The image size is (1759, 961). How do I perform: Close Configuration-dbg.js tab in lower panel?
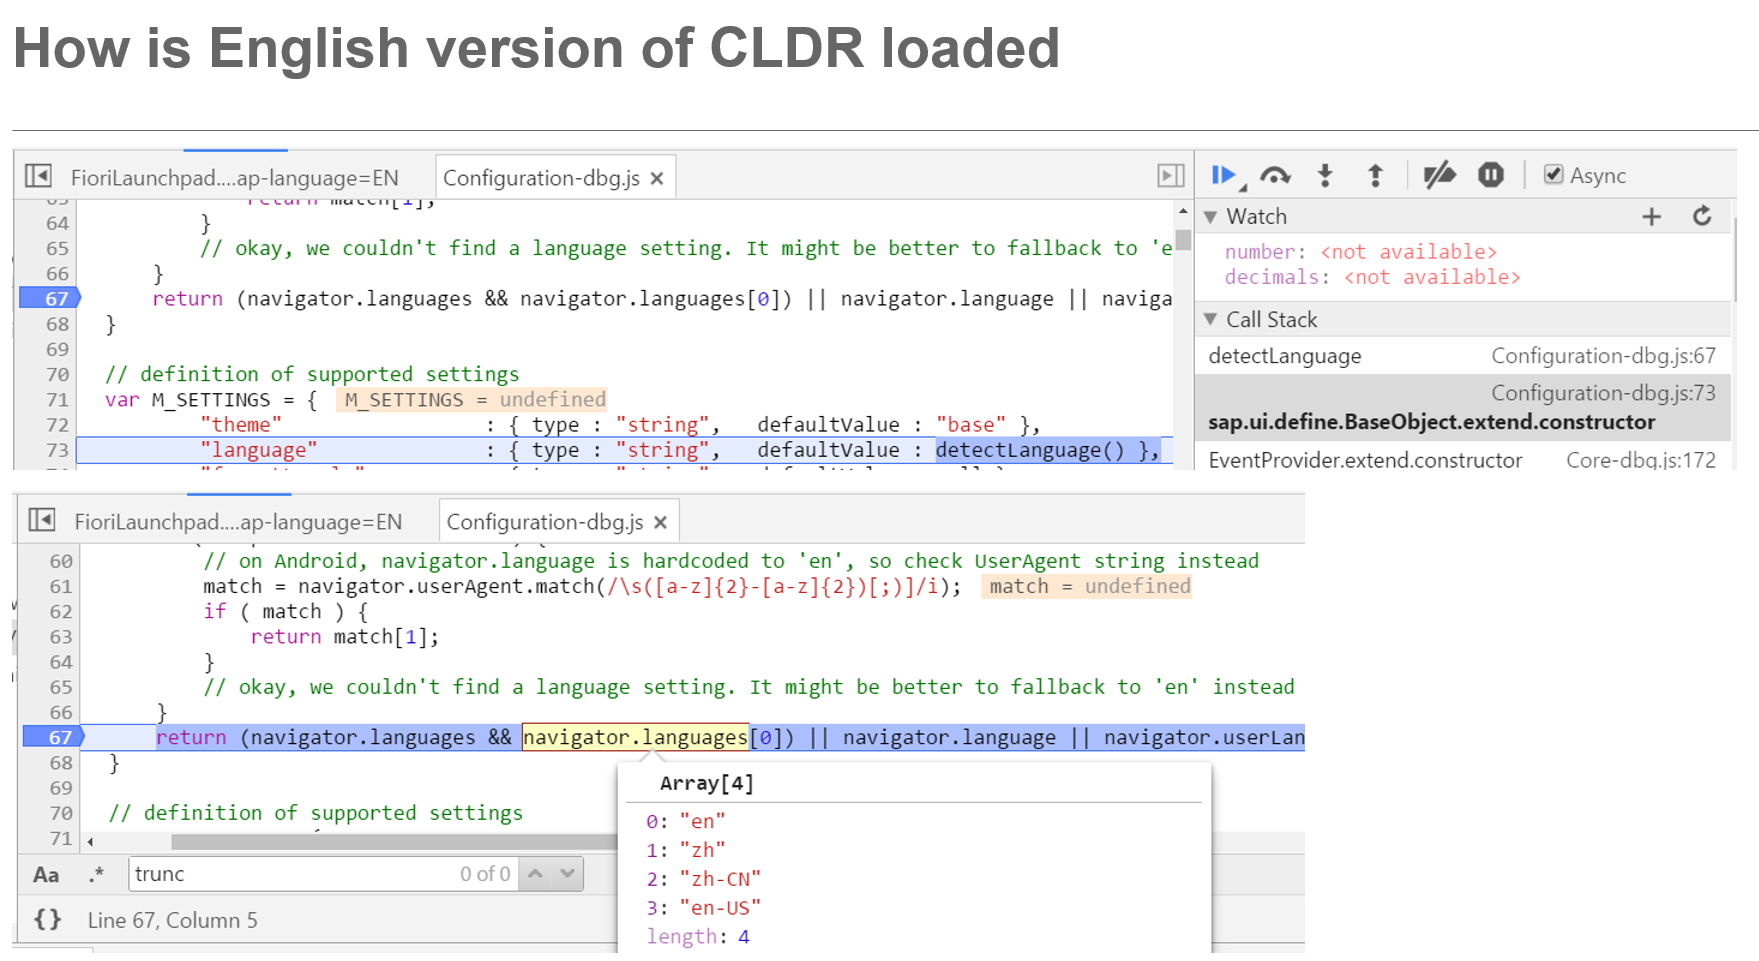[x=660, y=522]
